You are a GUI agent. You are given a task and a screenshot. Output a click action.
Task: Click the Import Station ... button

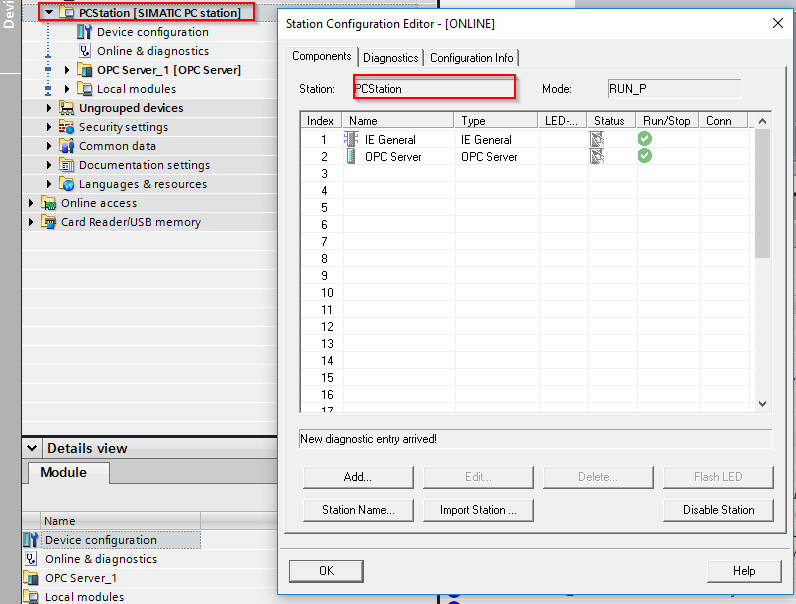[478, 510]
